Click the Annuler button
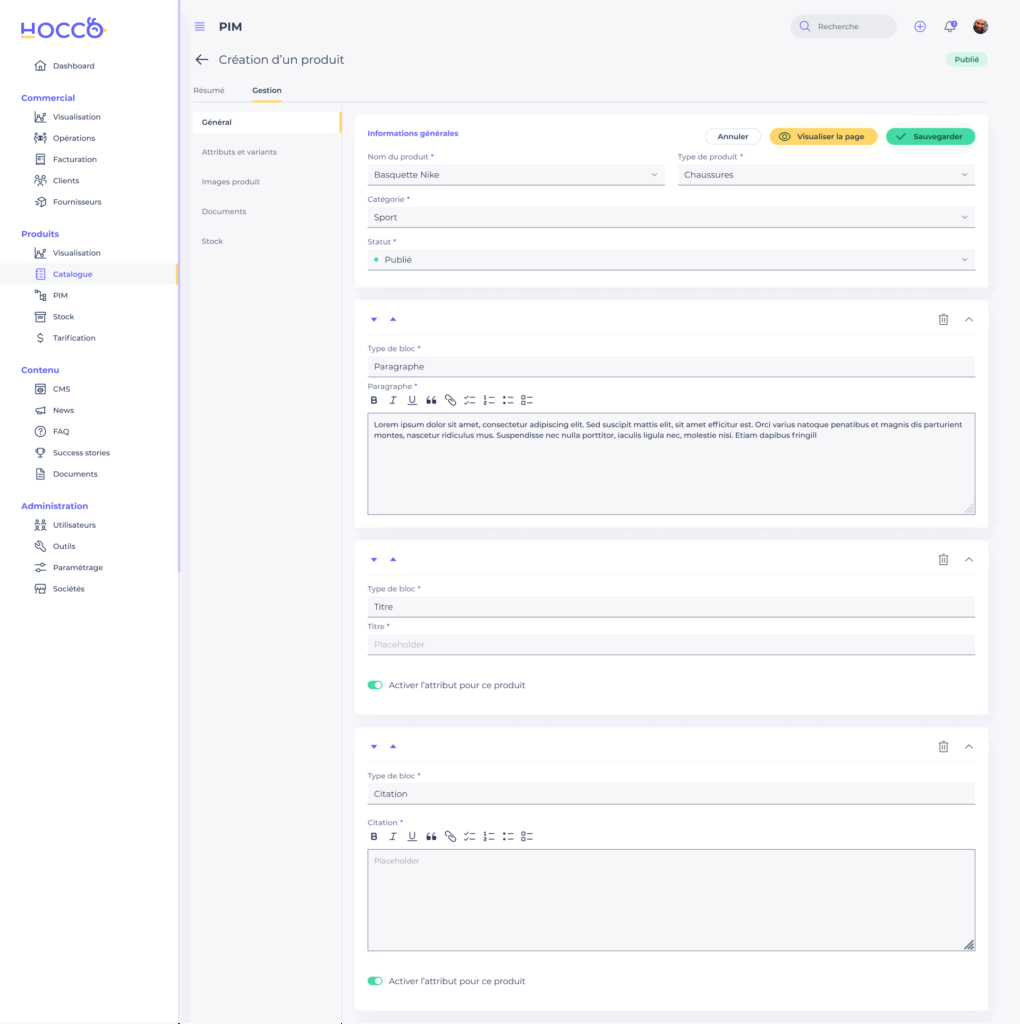 click(733, 137)
